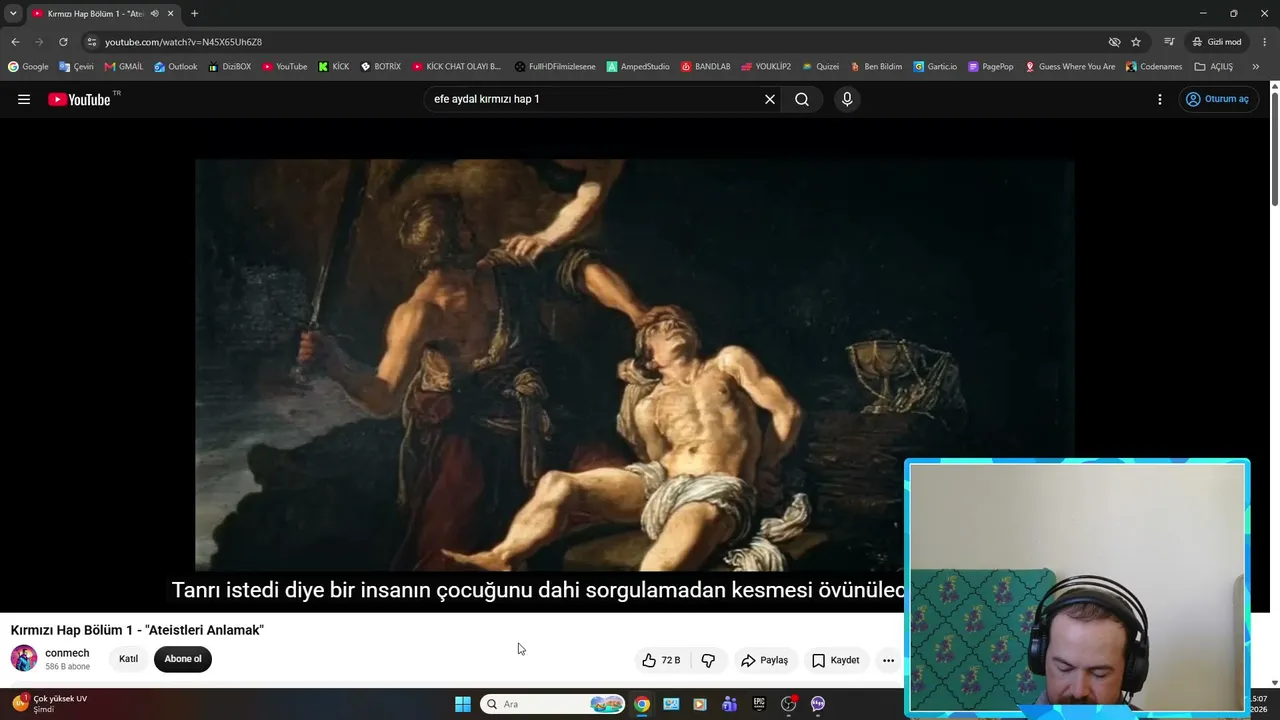Save the video with Kaydet
This screenshot has width=1280, height=720.
click(835, 660)
